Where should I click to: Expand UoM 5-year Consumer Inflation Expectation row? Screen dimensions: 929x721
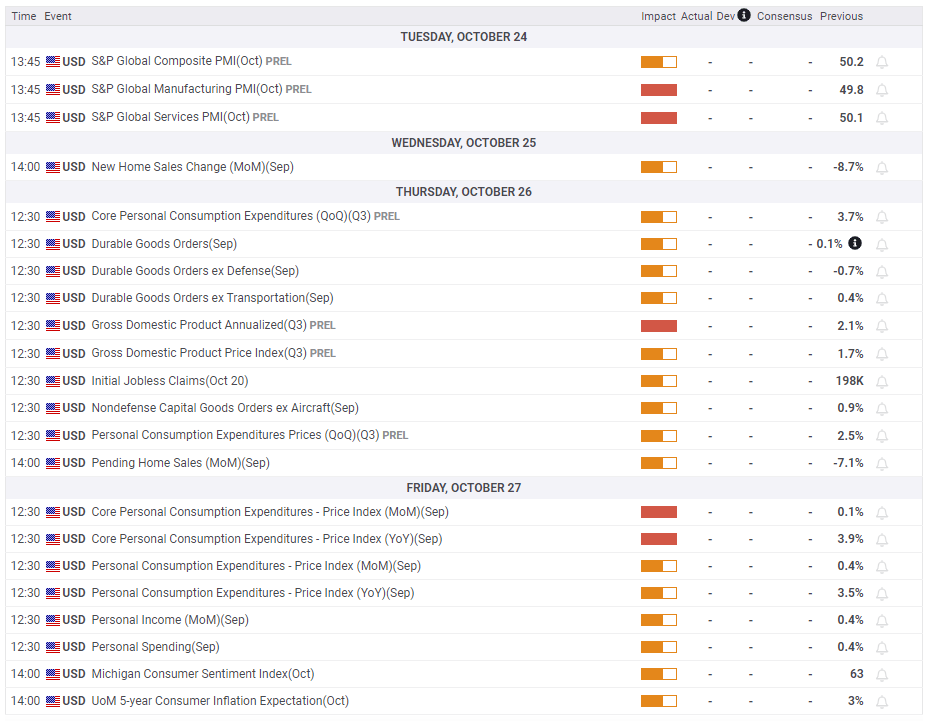[x=220, y=701]
